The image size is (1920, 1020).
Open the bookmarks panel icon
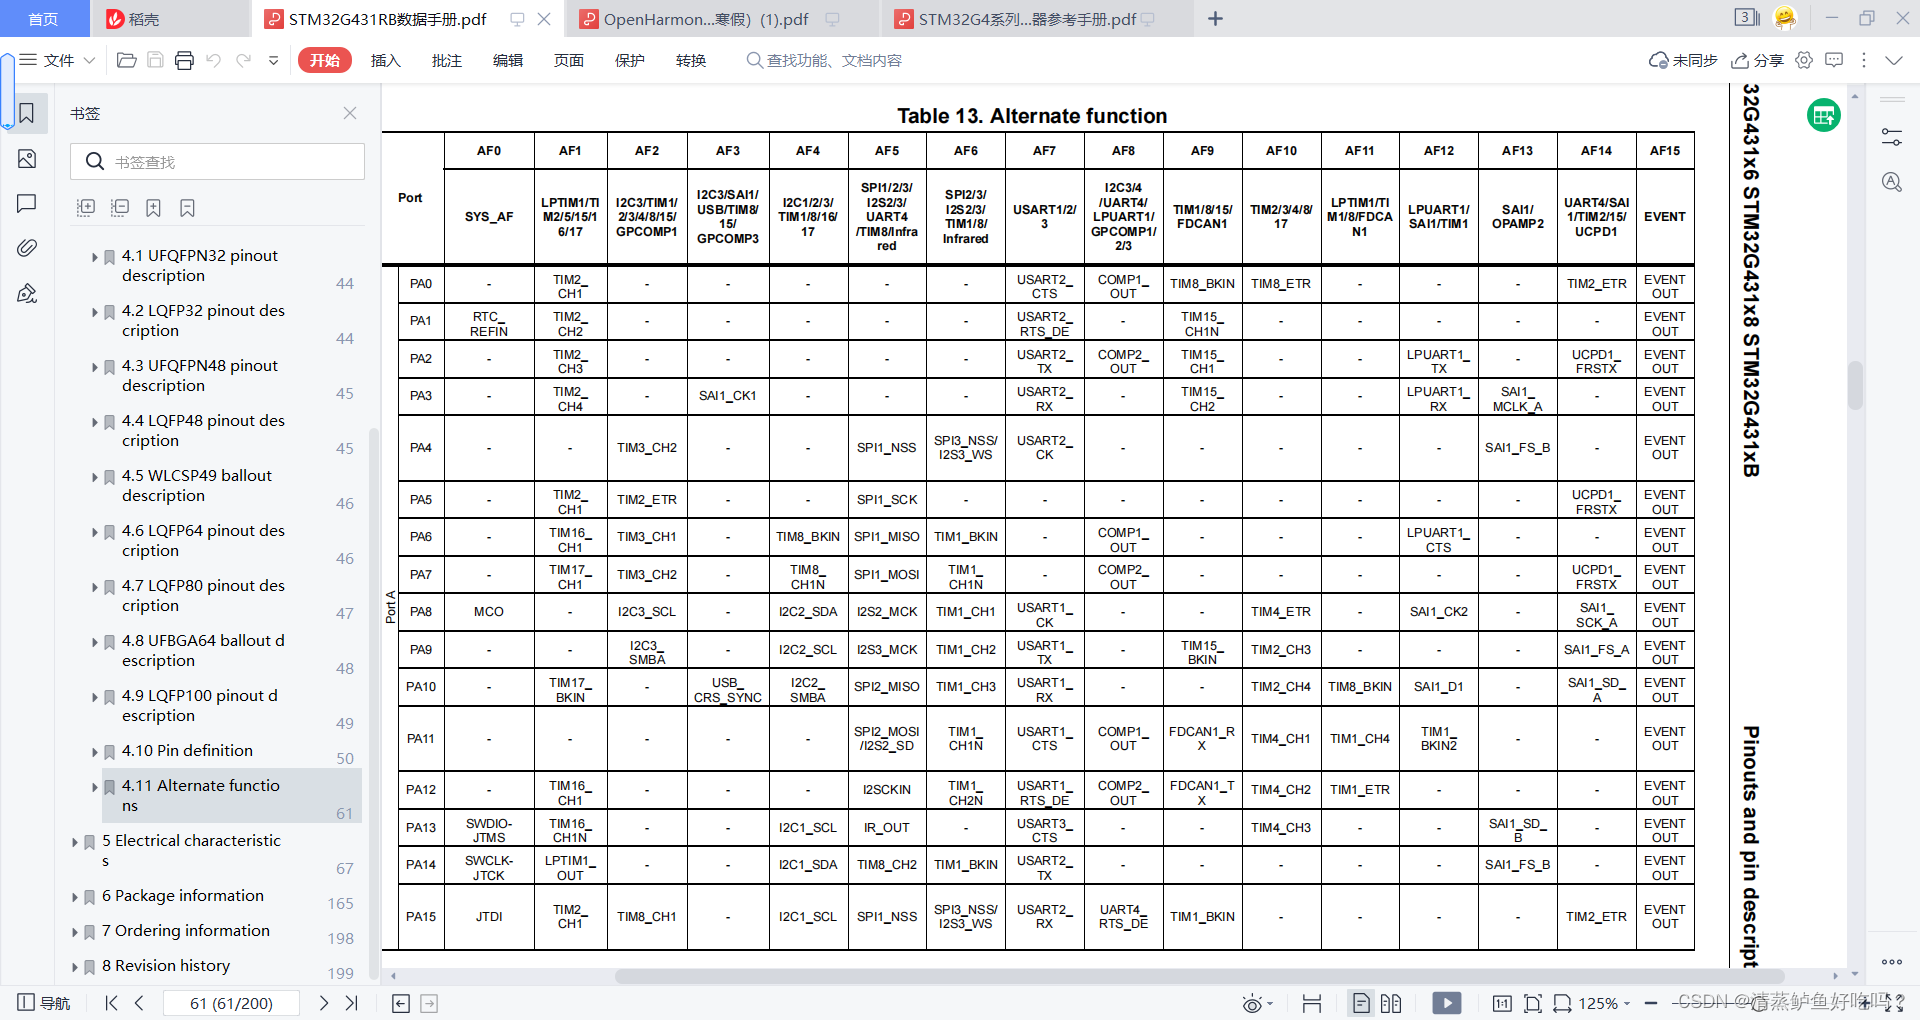click(x=27, y=113)
